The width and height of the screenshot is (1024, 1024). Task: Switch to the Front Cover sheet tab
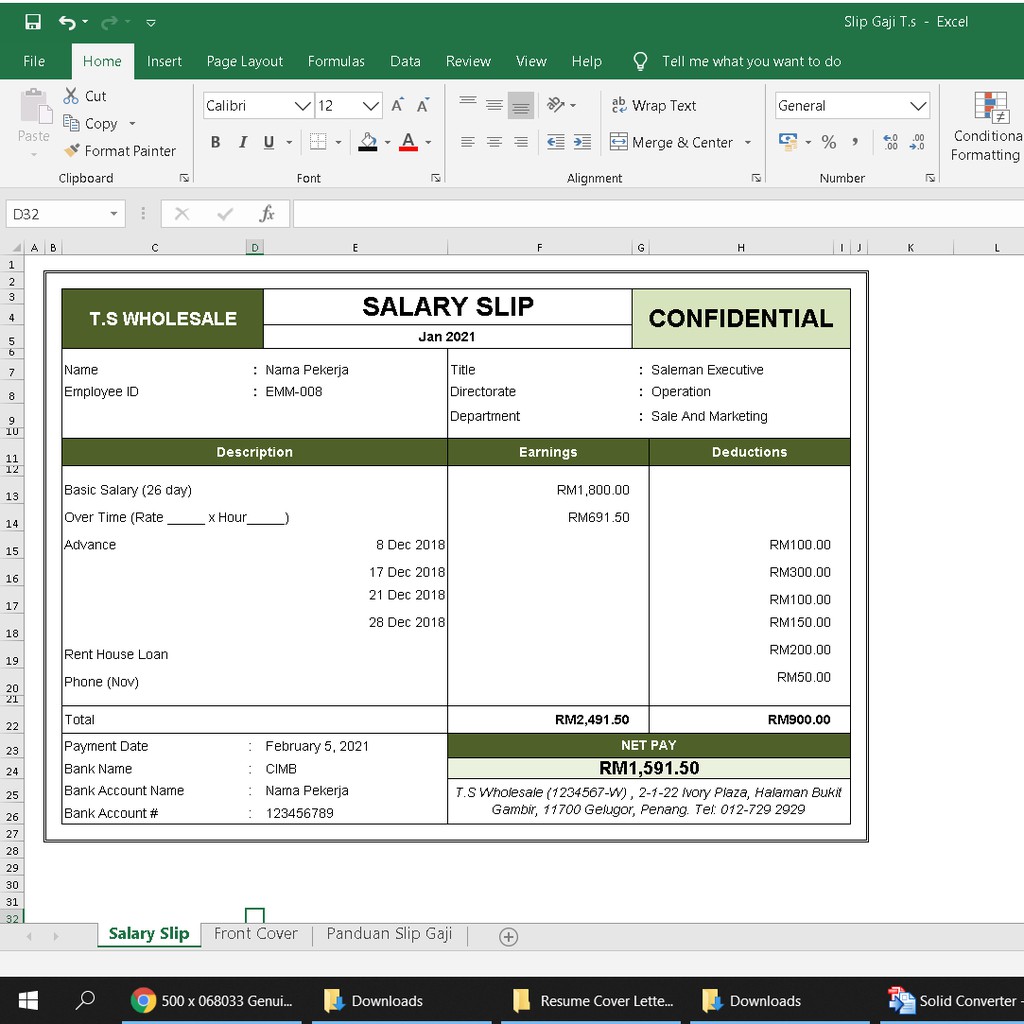(256, 934)
